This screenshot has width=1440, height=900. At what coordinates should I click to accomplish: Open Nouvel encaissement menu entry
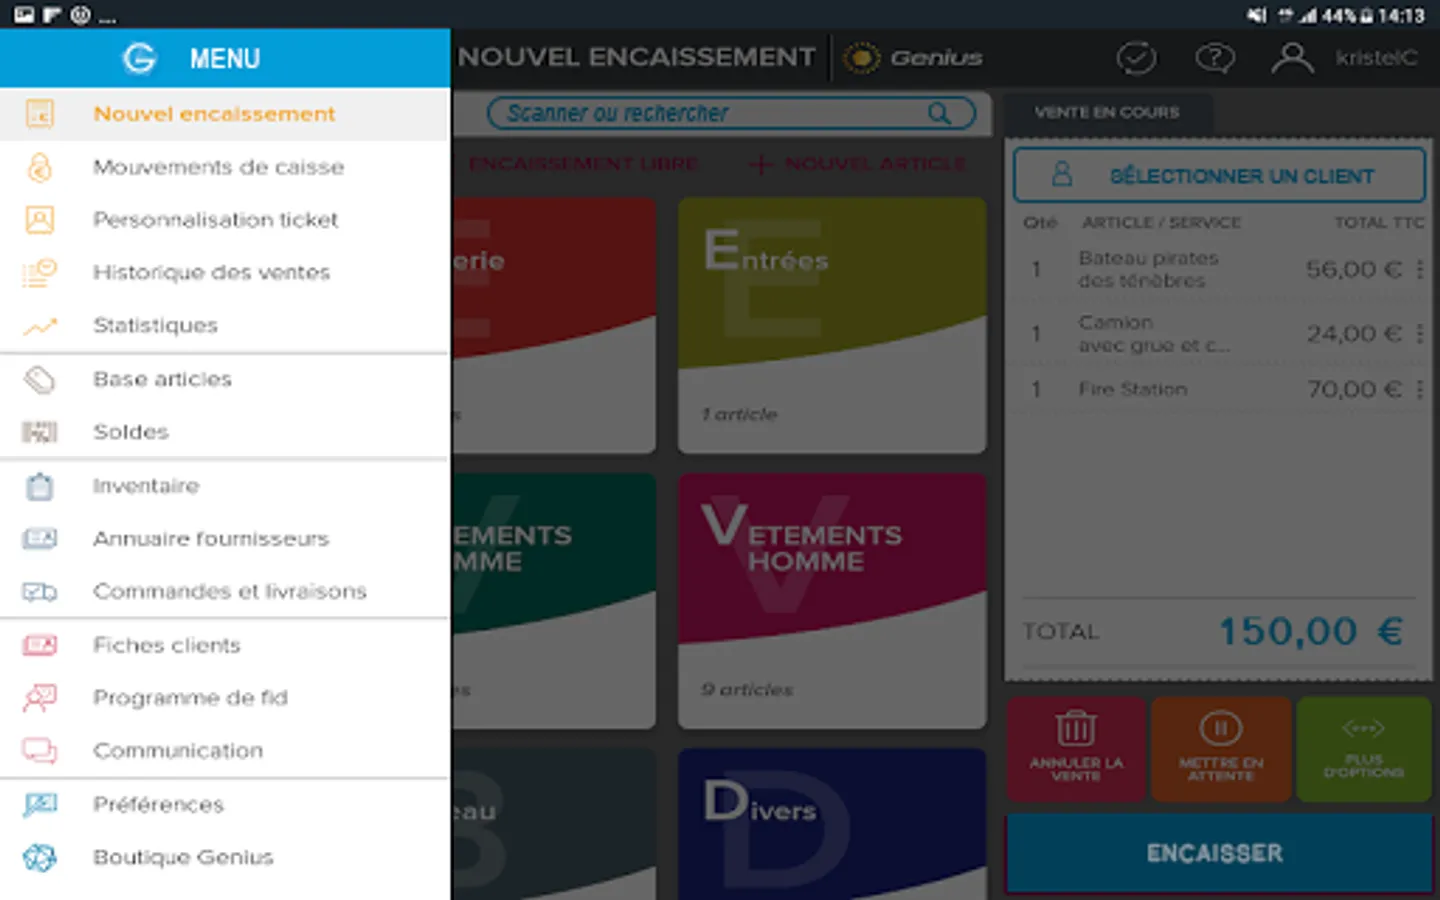coord(225,114)
